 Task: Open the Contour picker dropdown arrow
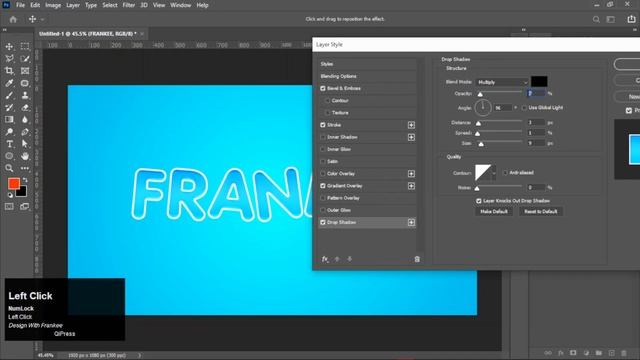(494, 173)
